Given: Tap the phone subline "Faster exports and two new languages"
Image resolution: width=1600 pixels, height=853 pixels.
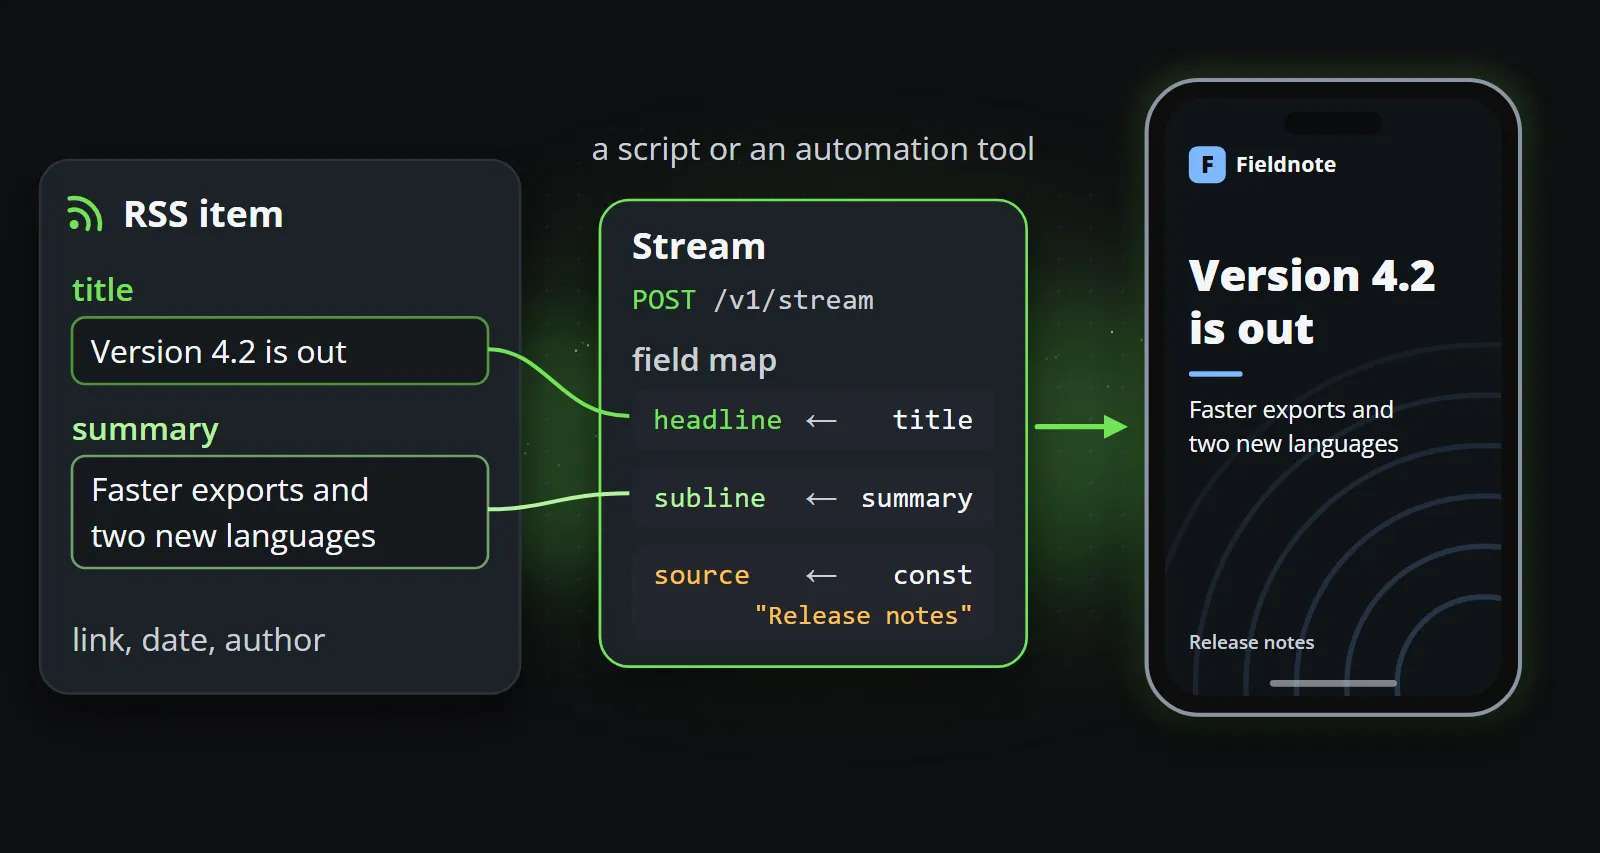Looking at the screenshot, I should pos(1294,427).
